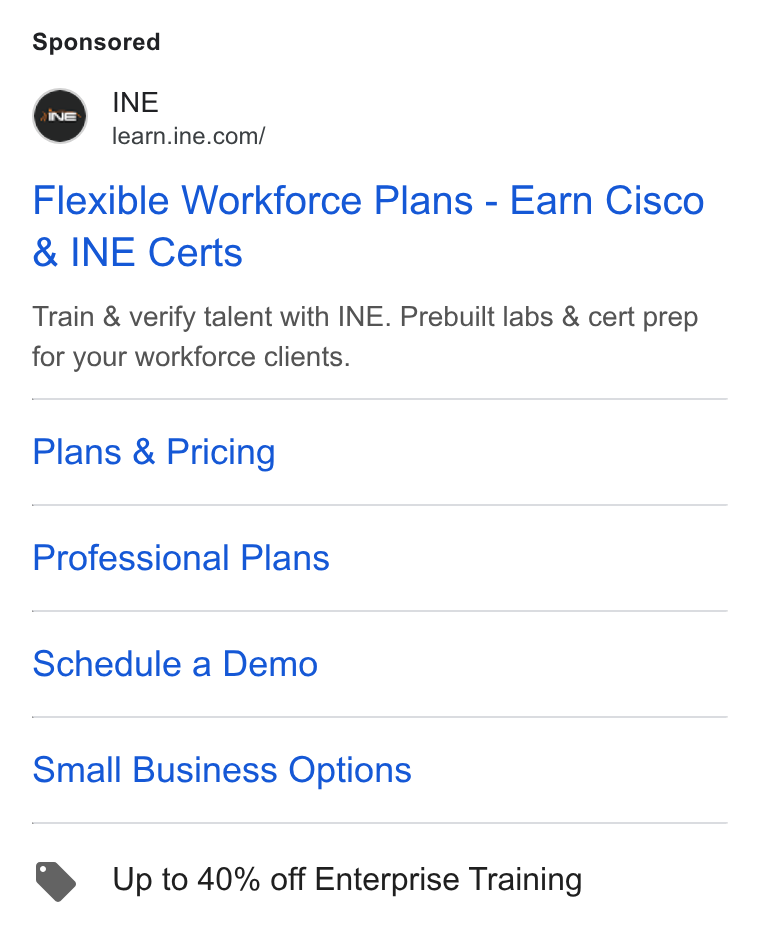Click 'for your workforce clients.' description line
Viewport: 760px width, 940px height.
tap(191, 357)
